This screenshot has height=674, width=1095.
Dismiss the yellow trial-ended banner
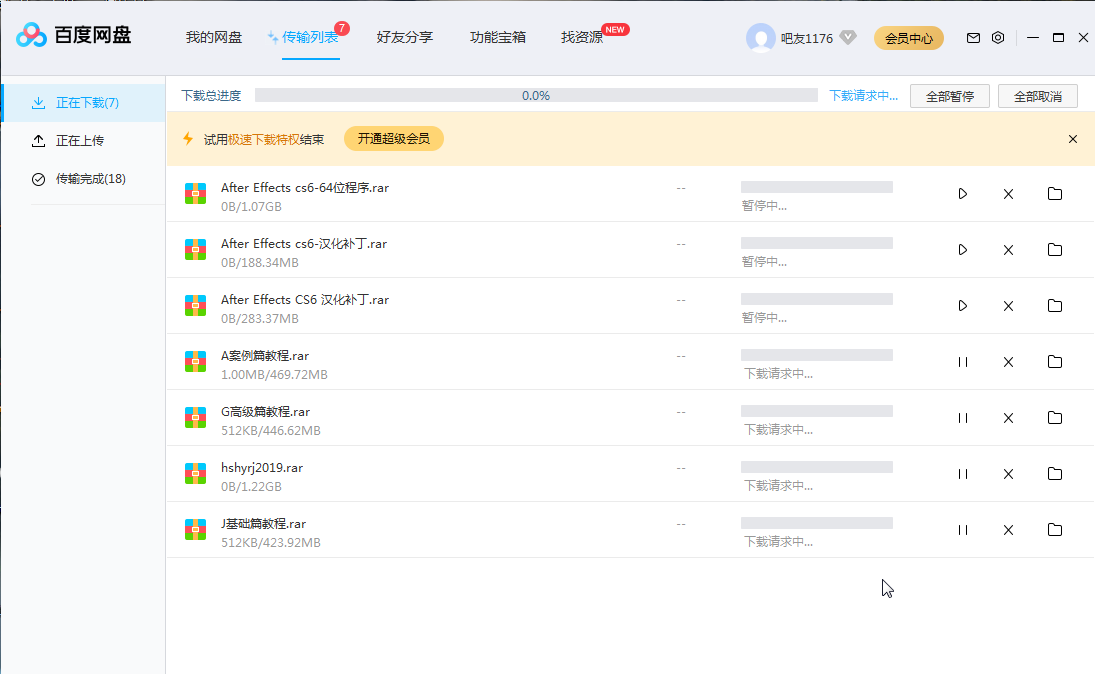1073,139
